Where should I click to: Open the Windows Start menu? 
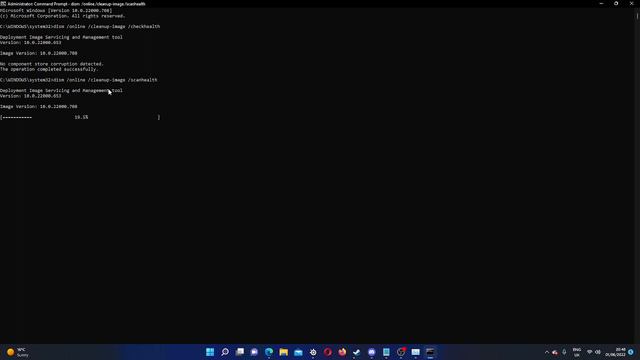pos(210,352)
